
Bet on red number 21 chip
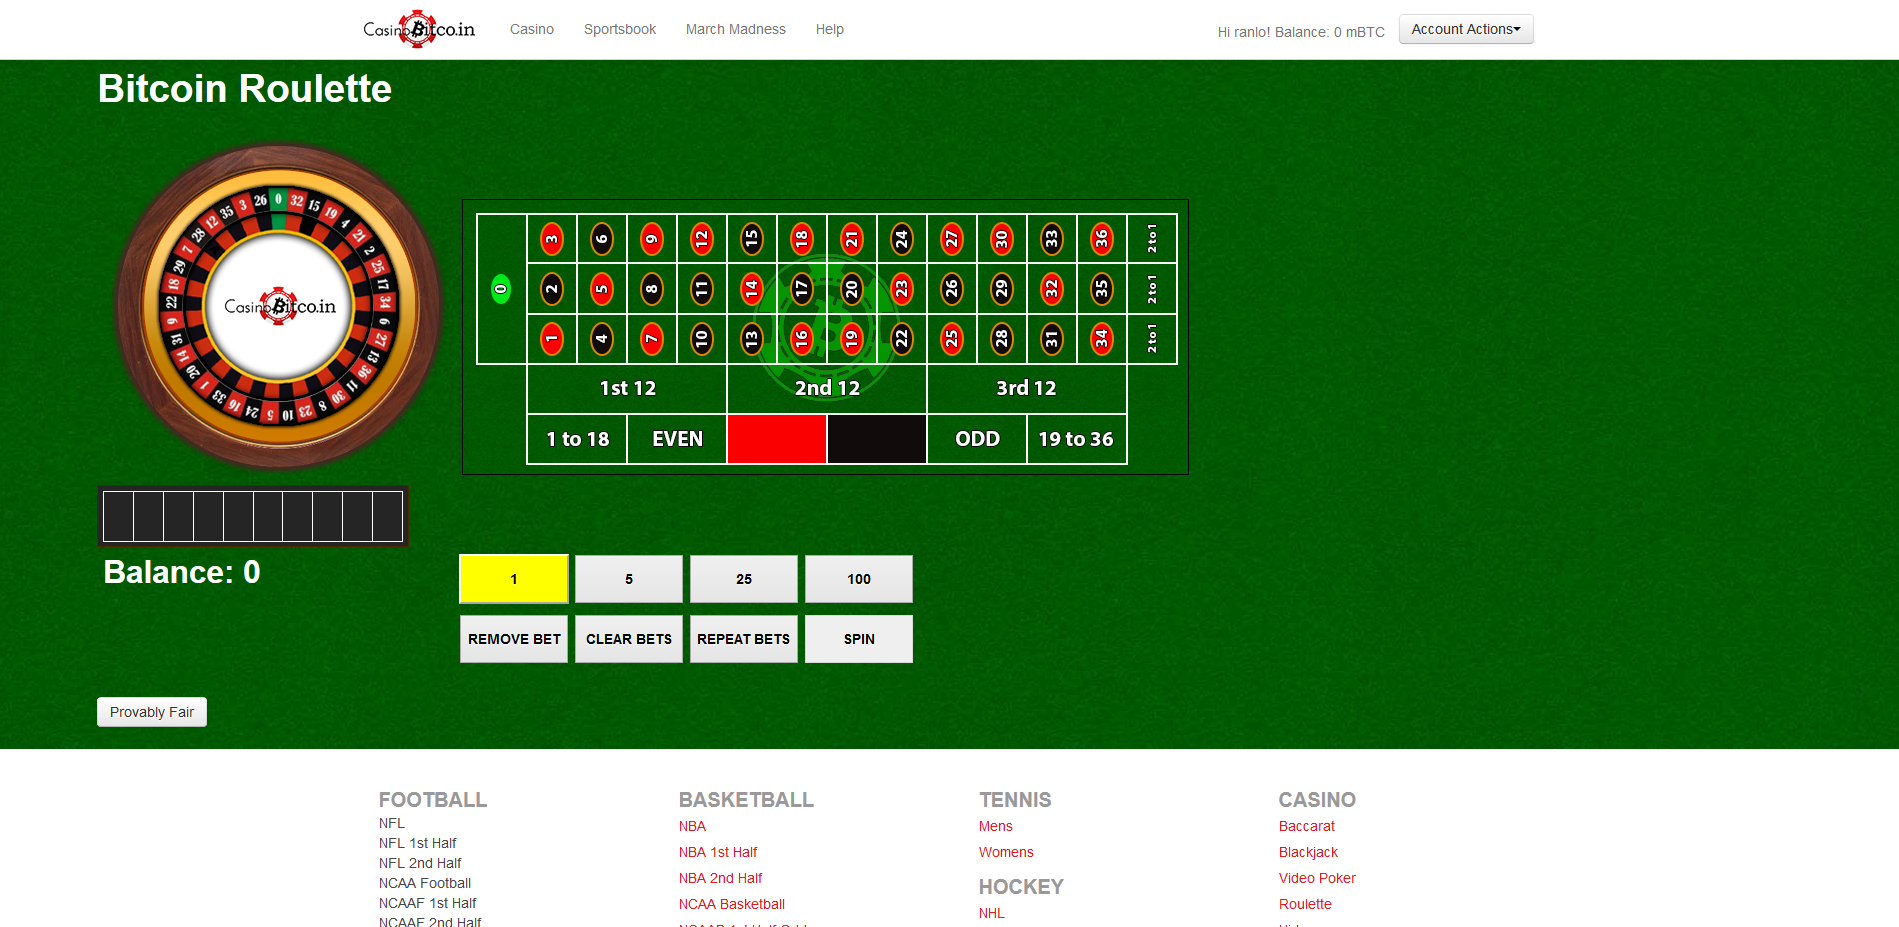(x=852, y=239)
